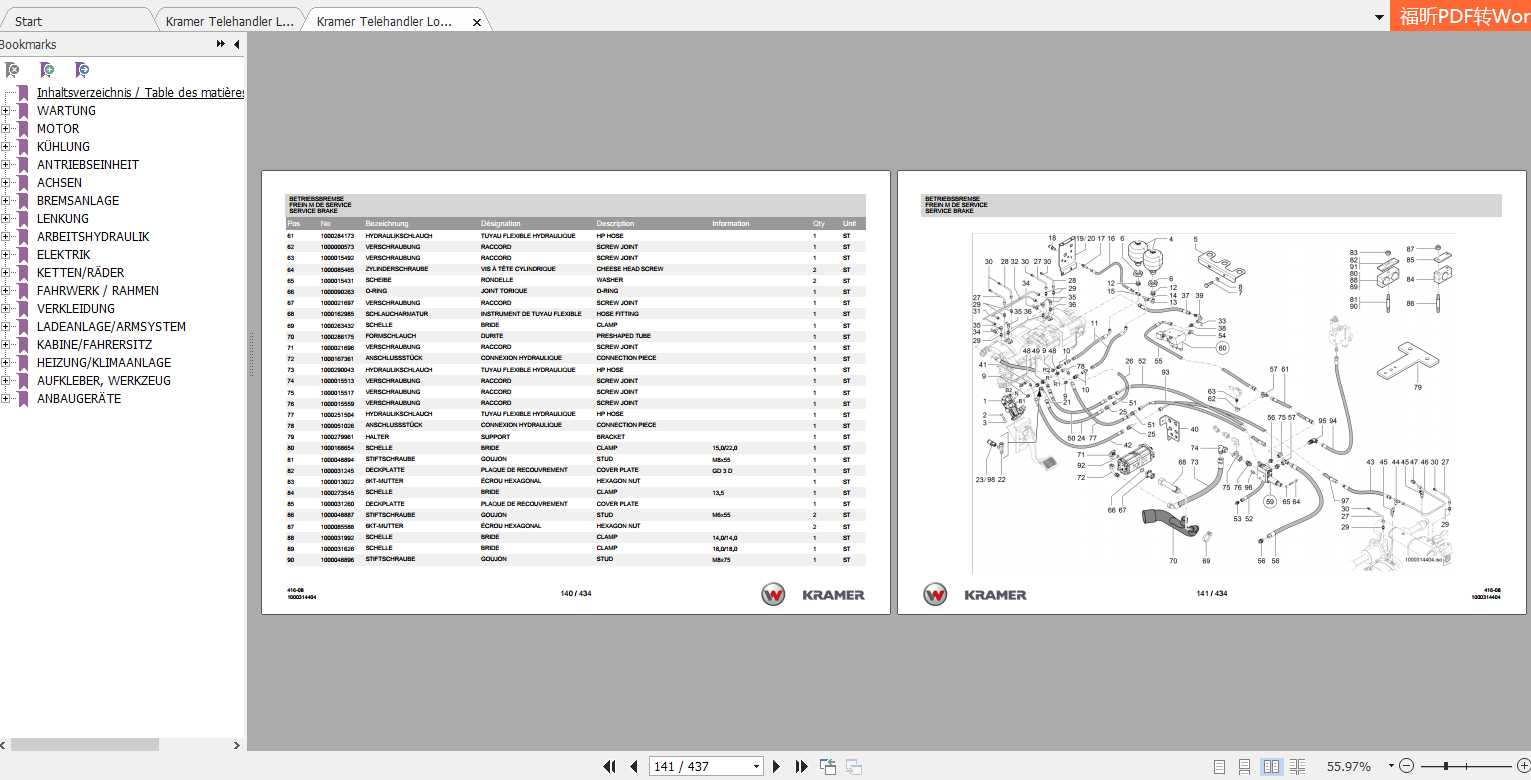Close the active Kramer Telehandler tab

click(477, 22)
